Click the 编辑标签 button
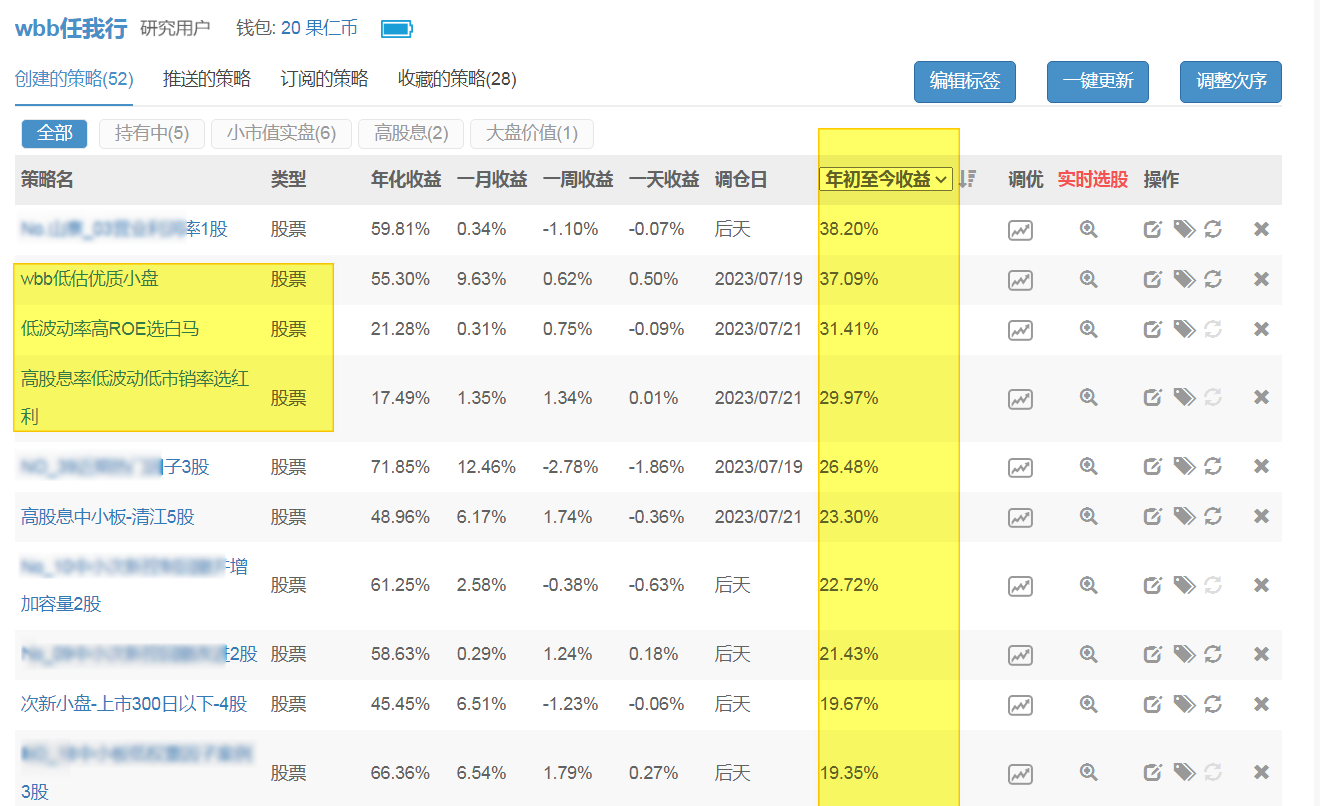This screenshot has height=806, width=1320. (964, 82)
